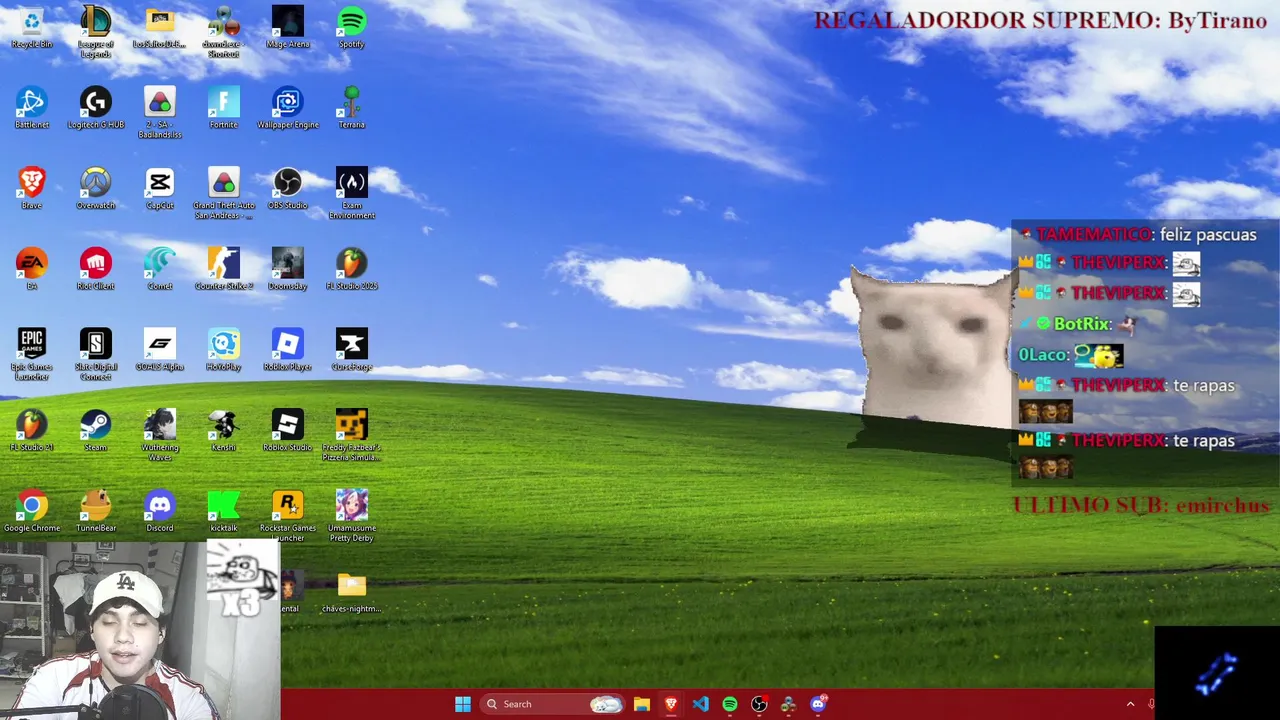Open Wallpaper Engine shortcut

pyautogui.click(x=288, y=108)
